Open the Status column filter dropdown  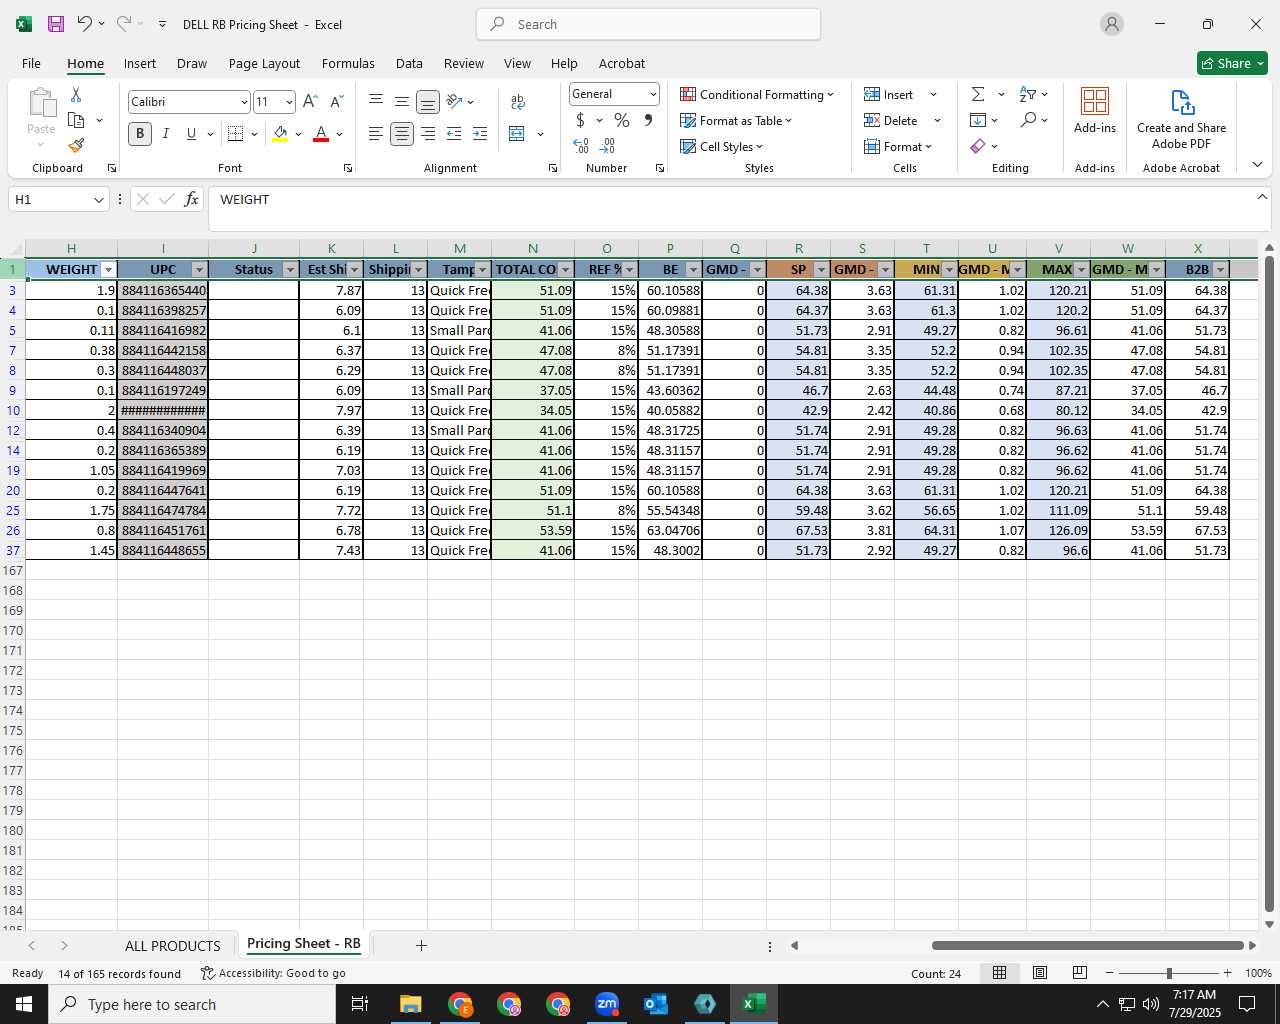pos(290,270)
